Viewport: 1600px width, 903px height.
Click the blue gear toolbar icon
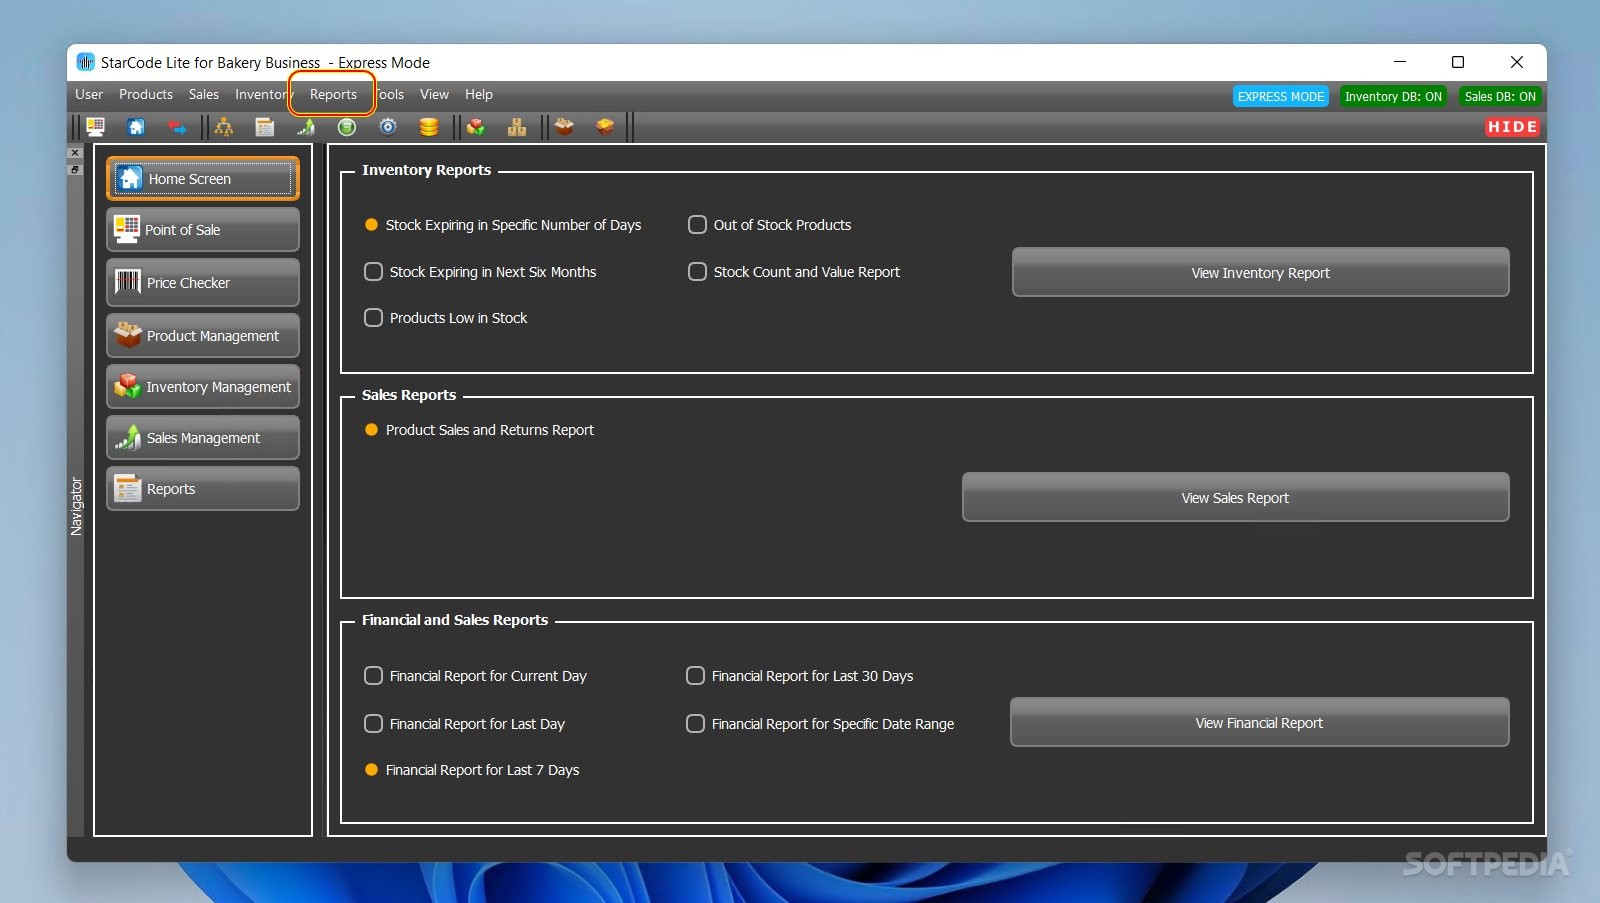388,127
